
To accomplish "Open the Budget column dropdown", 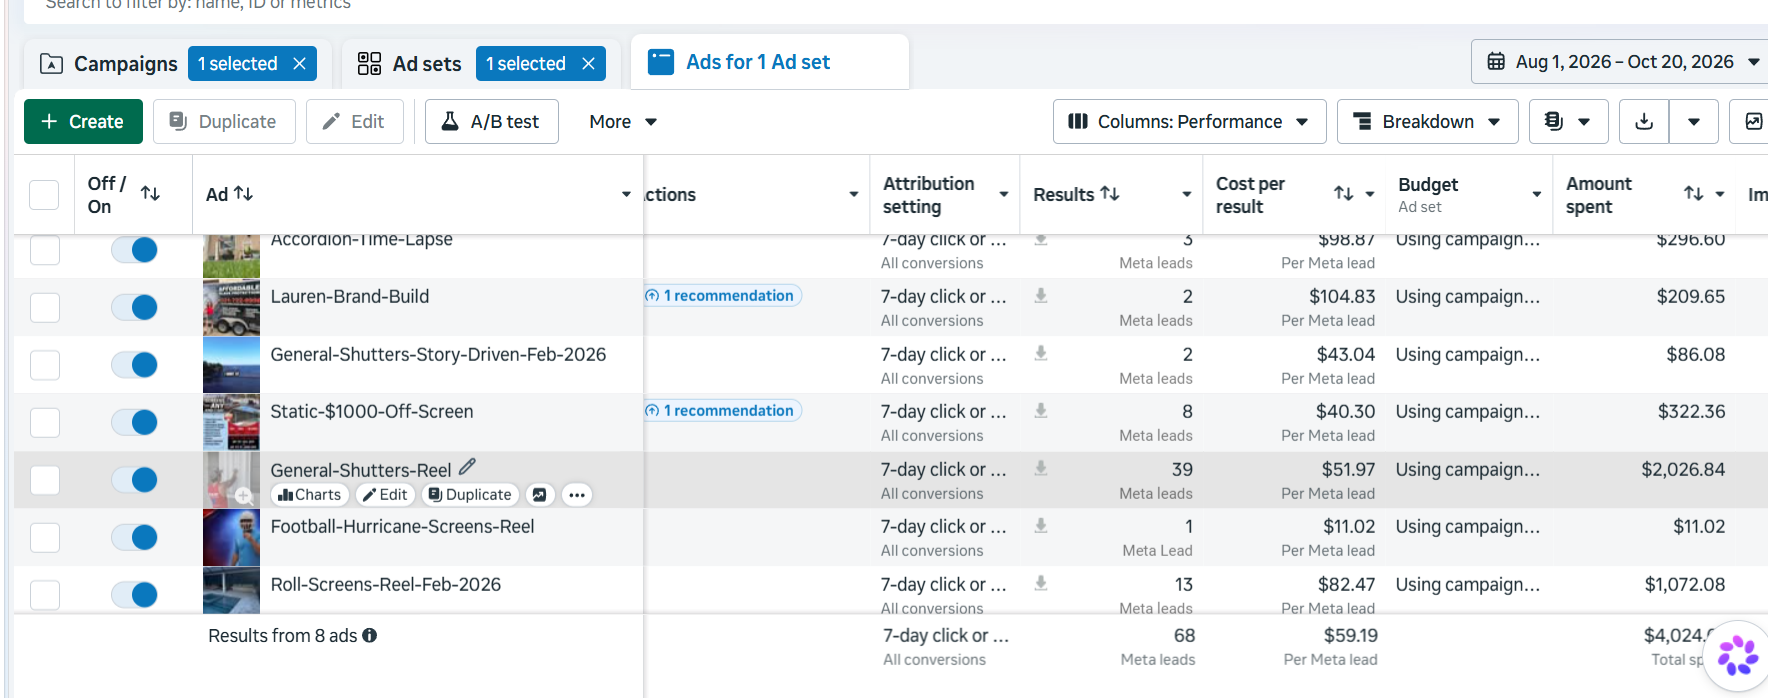I will click(1536, 194).
